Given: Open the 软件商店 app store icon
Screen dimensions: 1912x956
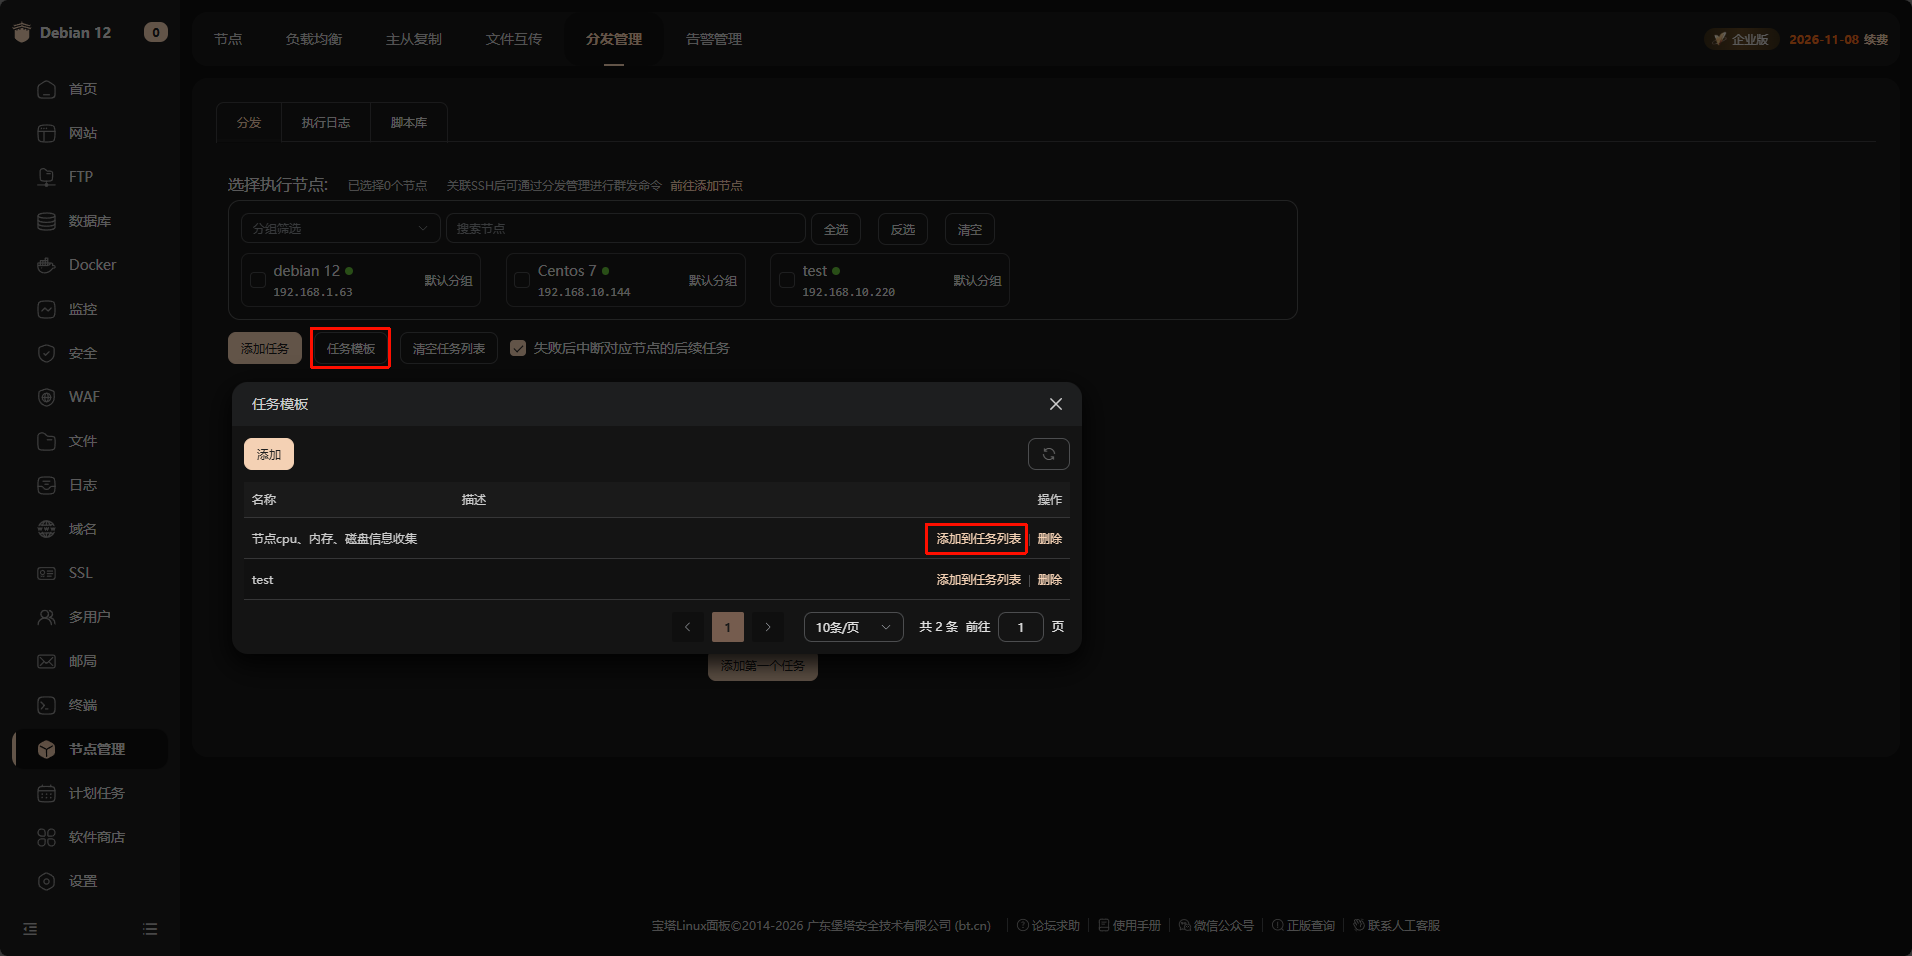Looking at the screenshot, I should click(46, 837).
